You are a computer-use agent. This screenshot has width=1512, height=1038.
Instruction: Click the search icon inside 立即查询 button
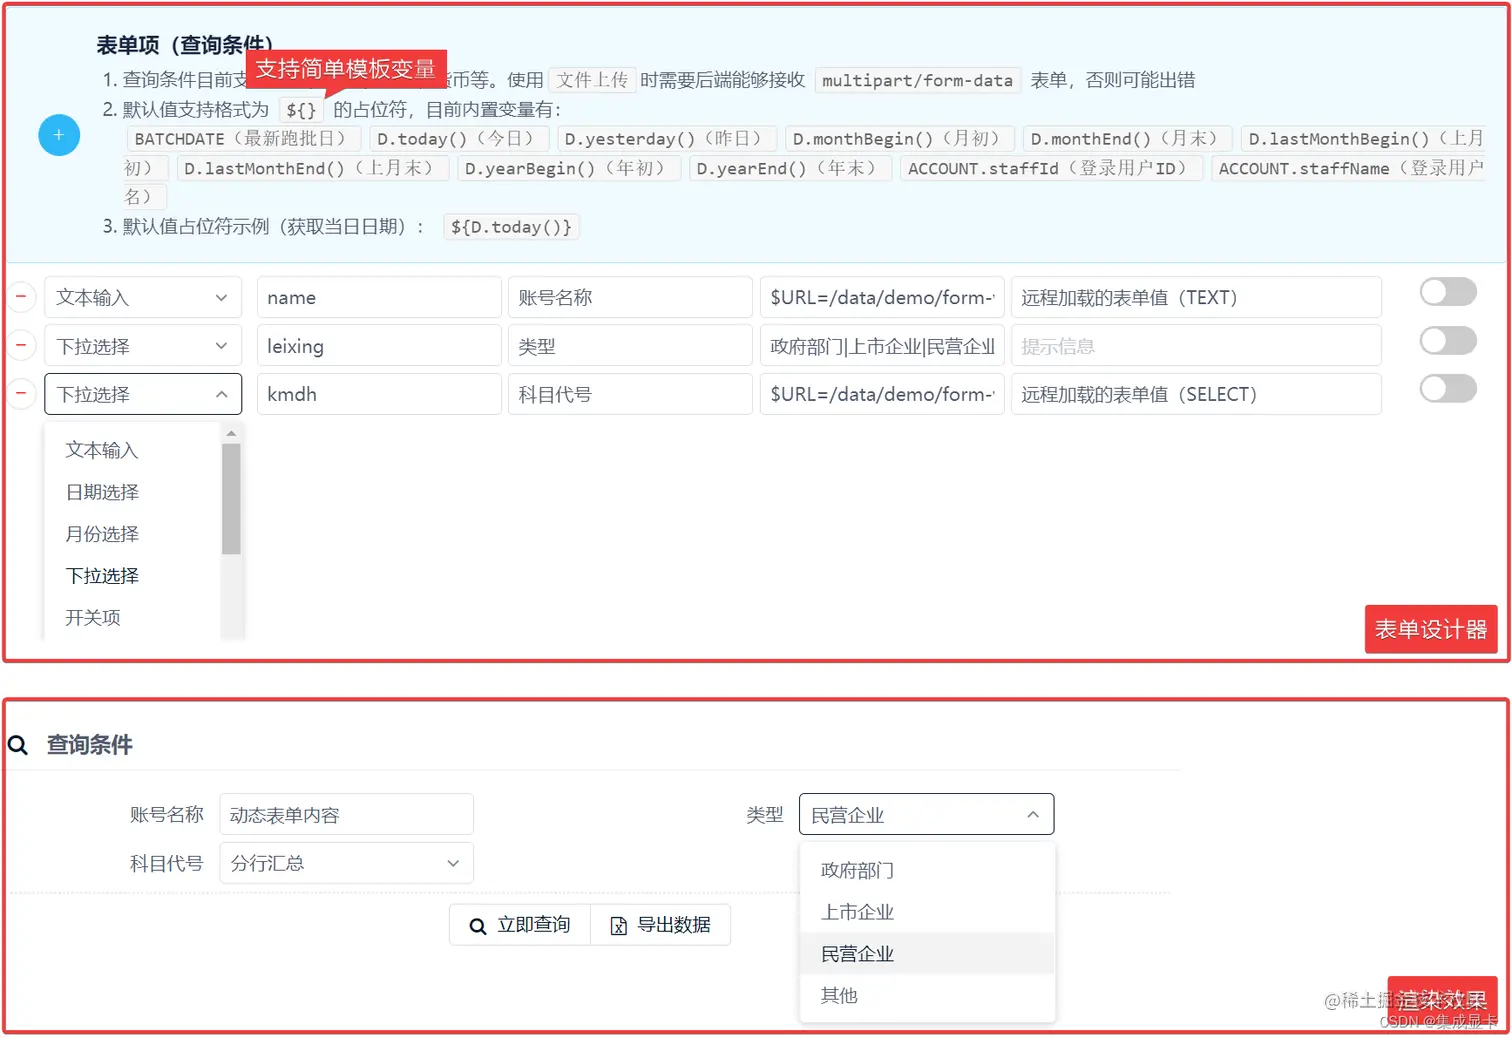pos(478,924)
